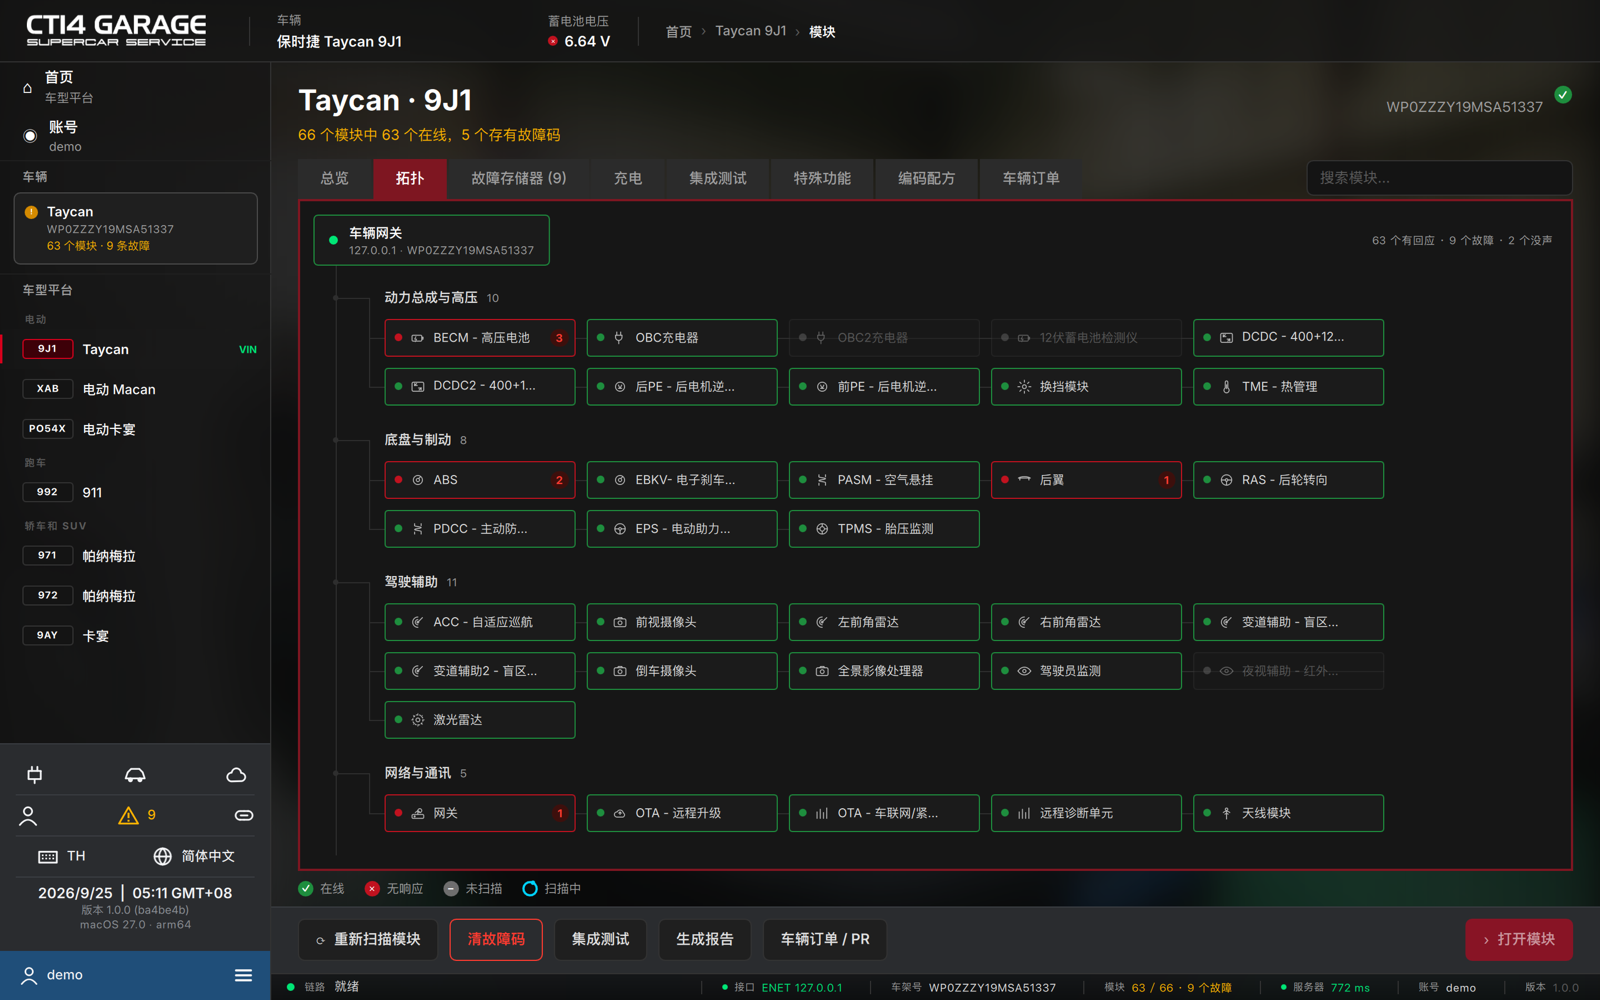Click the demo user bar at sidebar bottom
This screenshot has width=1600, height=1000.
tap(135, 975)
